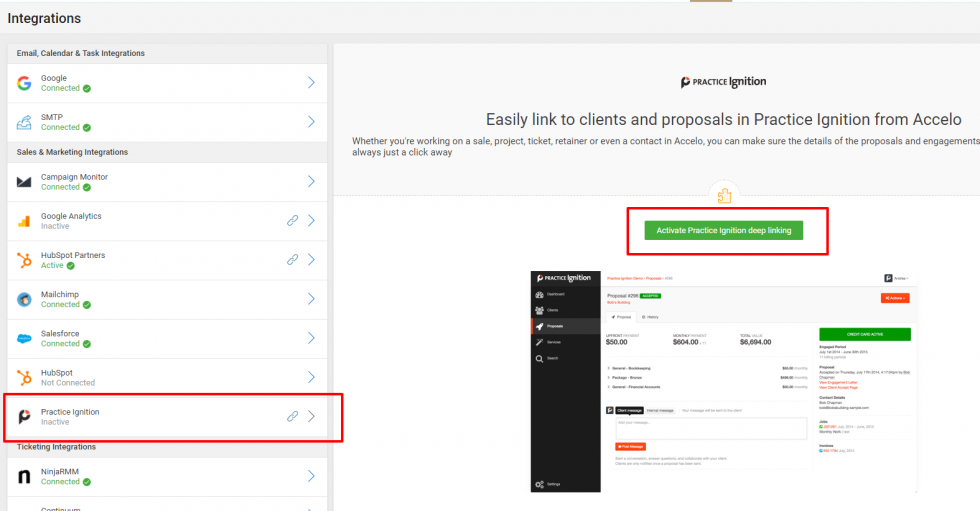Click the HubSpot Partners sprocket icon
This screenshot has height=511, width=980.
[24, 260]
